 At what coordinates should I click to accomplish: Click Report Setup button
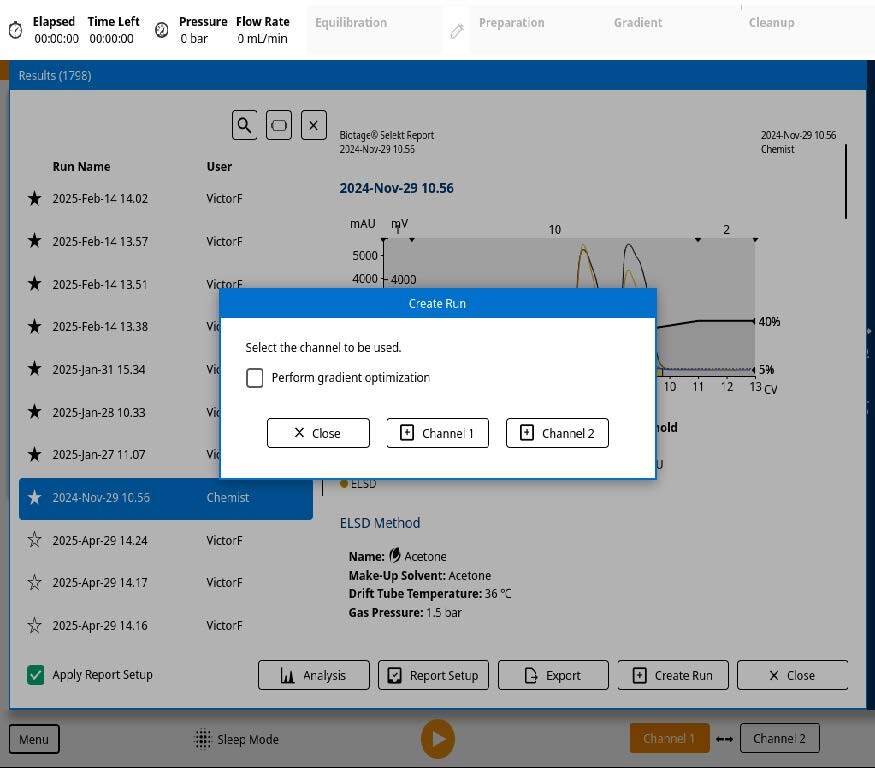click(433, 675)
